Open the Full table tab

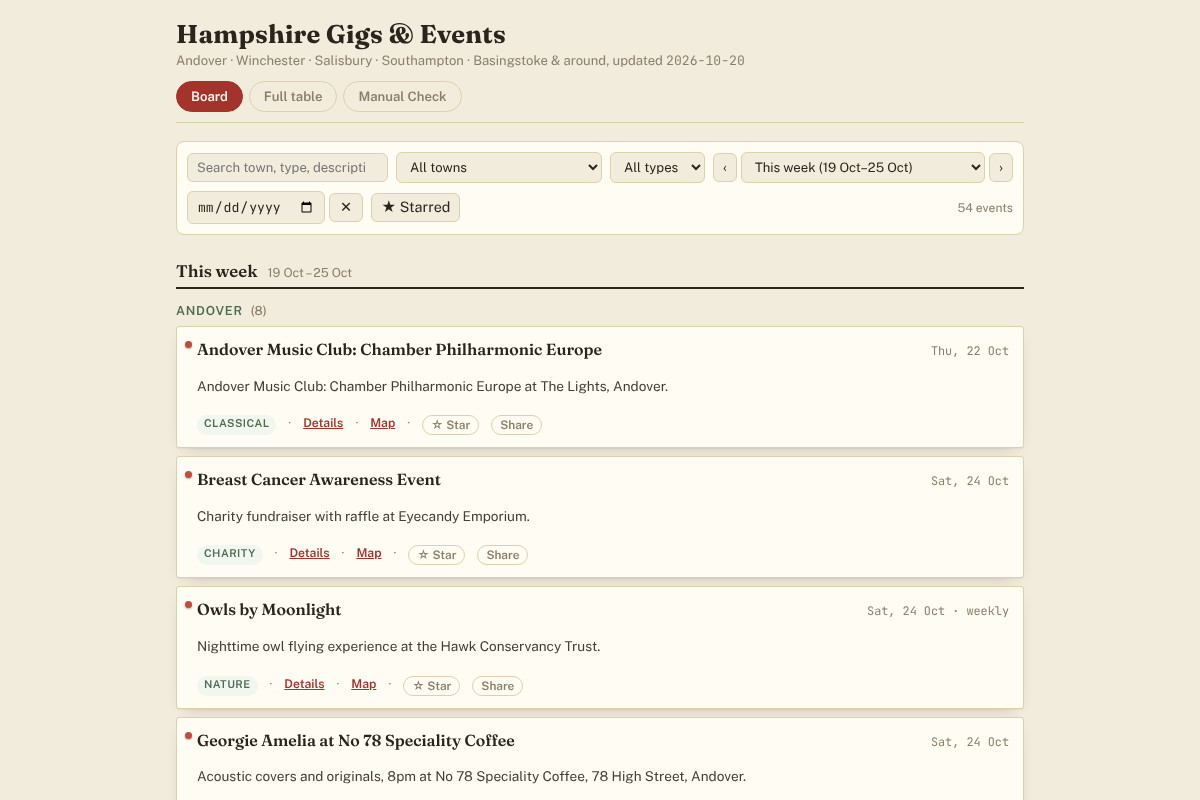click(x=293, y=96)
